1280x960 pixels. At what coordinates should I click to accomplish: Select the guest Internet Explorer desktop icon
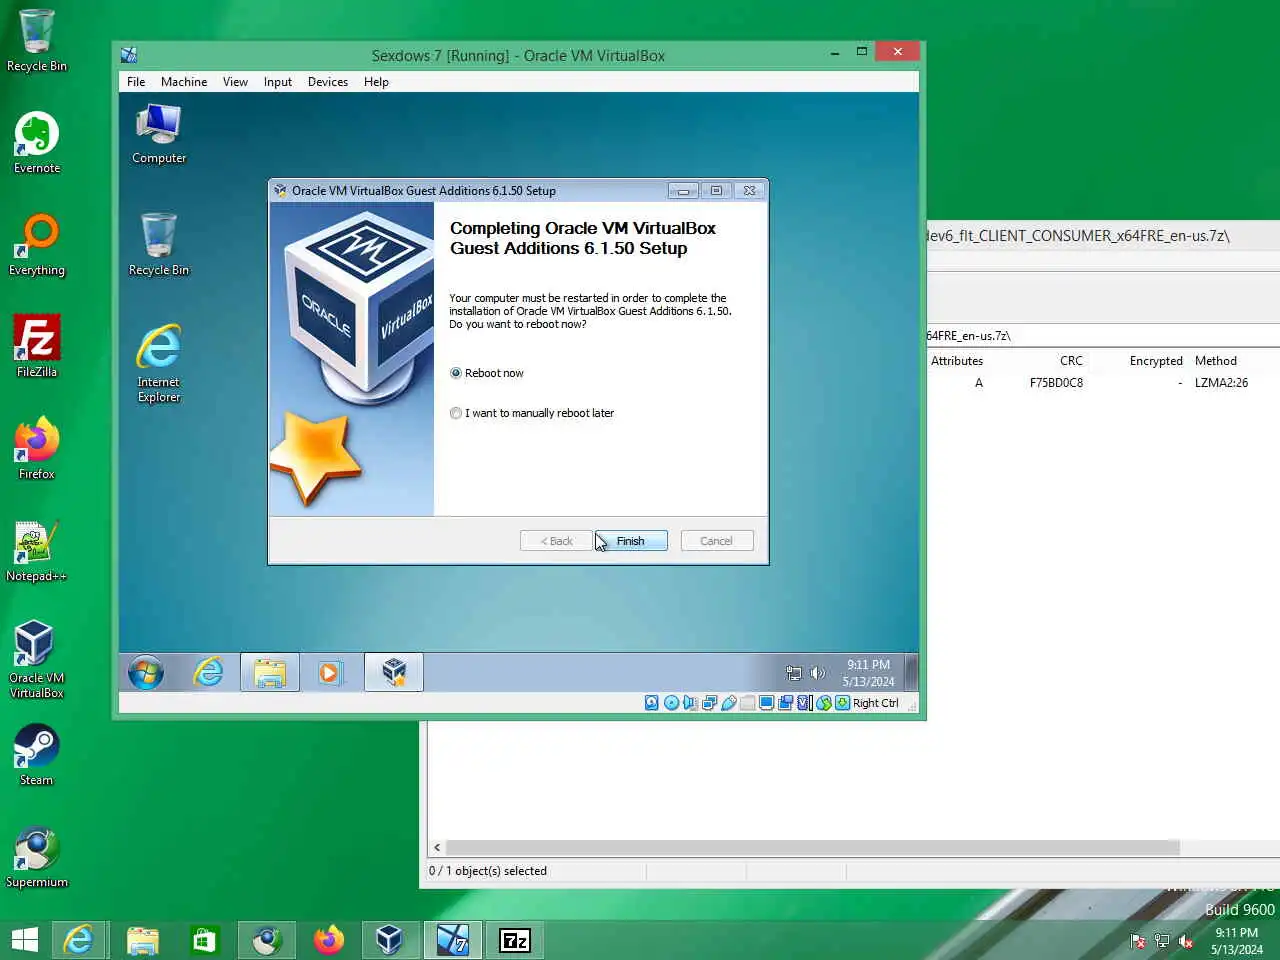[159, 363]
